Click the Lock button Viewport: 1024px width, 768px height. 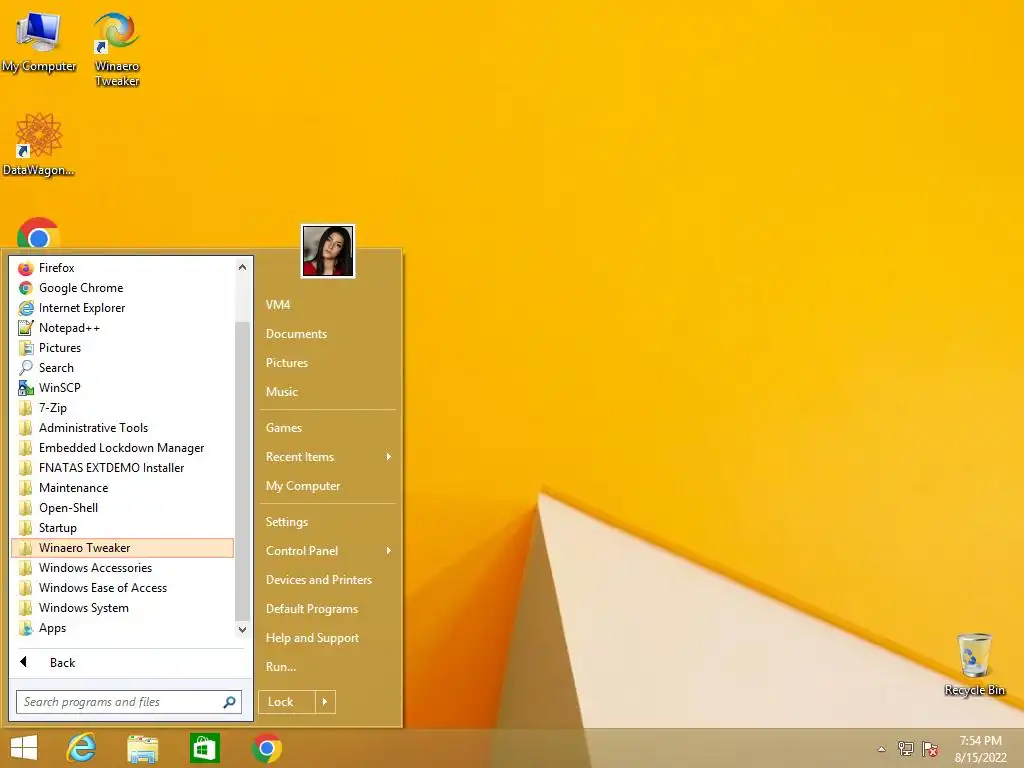click(x=287, y=702)
